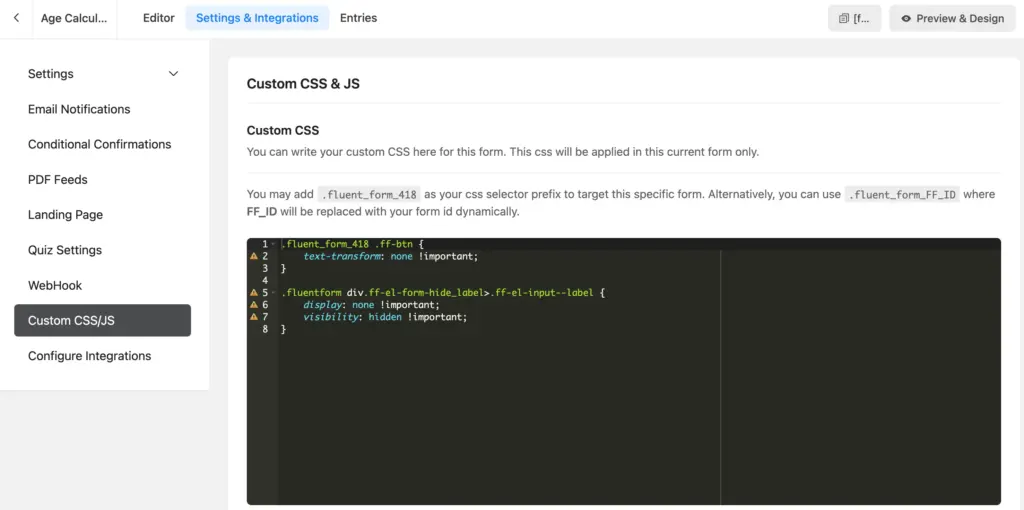
Task: Click the warning icon on line 5
Action: click(x=254, y=293)
